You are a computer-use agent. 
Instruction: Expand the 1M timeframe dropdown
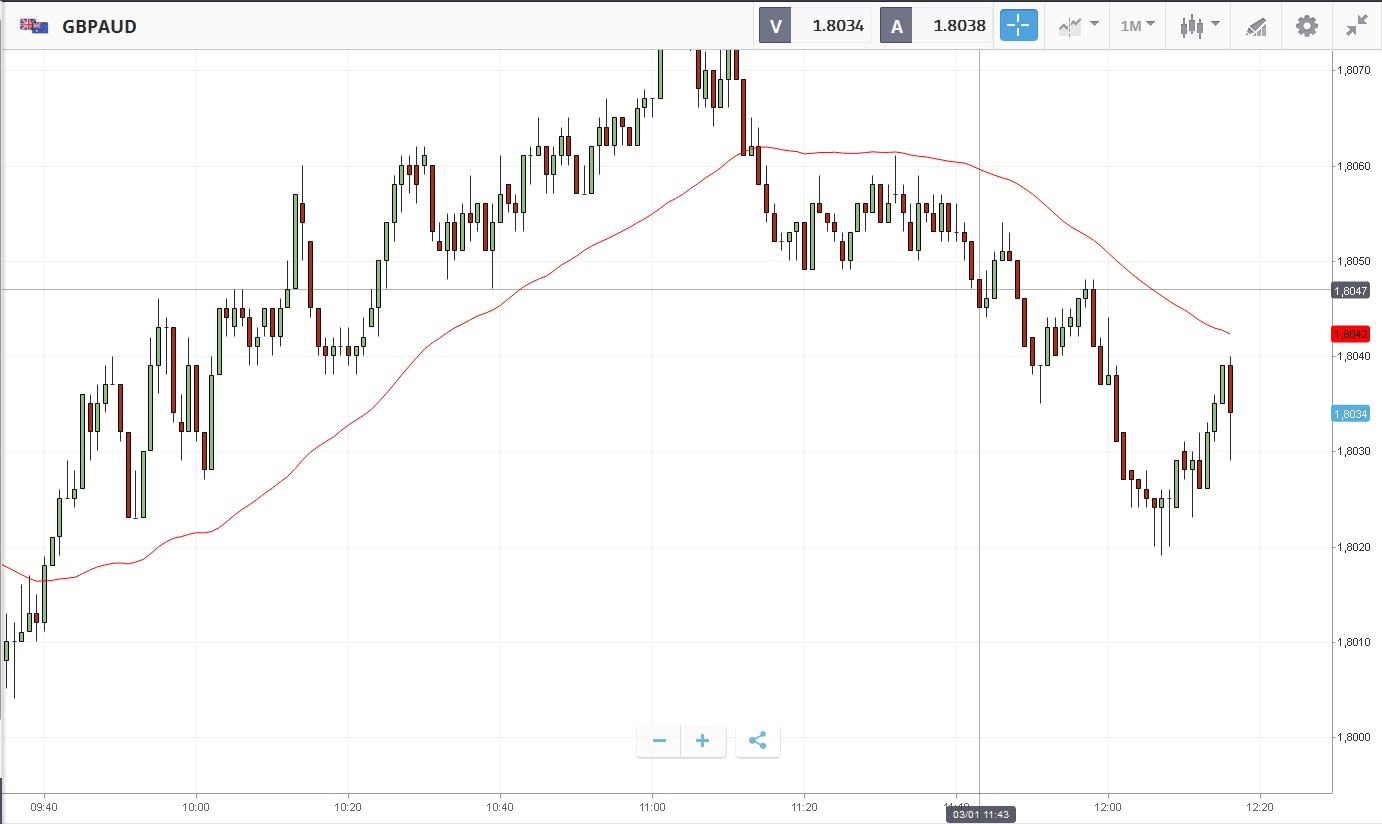point(1137,26)
